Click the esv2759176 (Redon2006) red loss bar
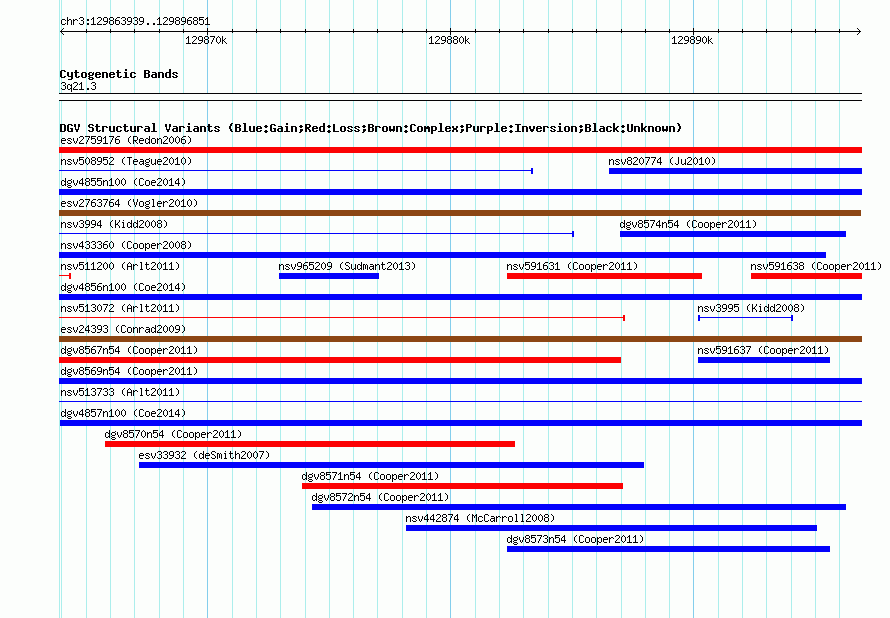Screen dimensions: 890x618 (460, 150)
